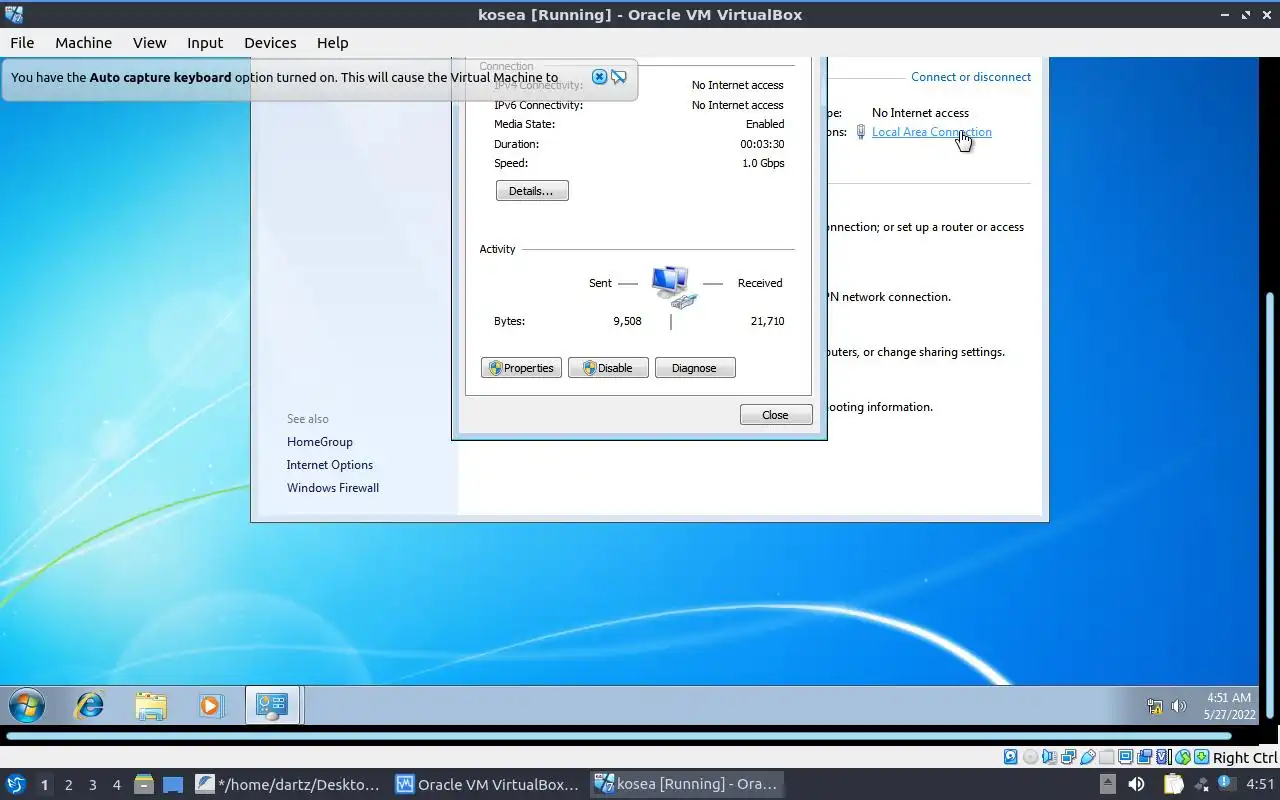Open the Help menu

tap(332, 43)
